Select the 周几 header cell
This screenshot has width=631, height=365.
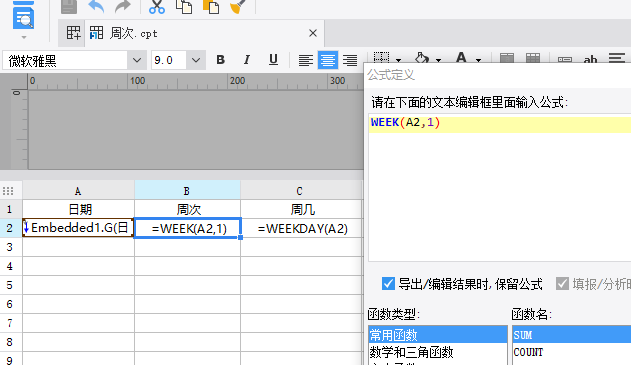point(301,209)
